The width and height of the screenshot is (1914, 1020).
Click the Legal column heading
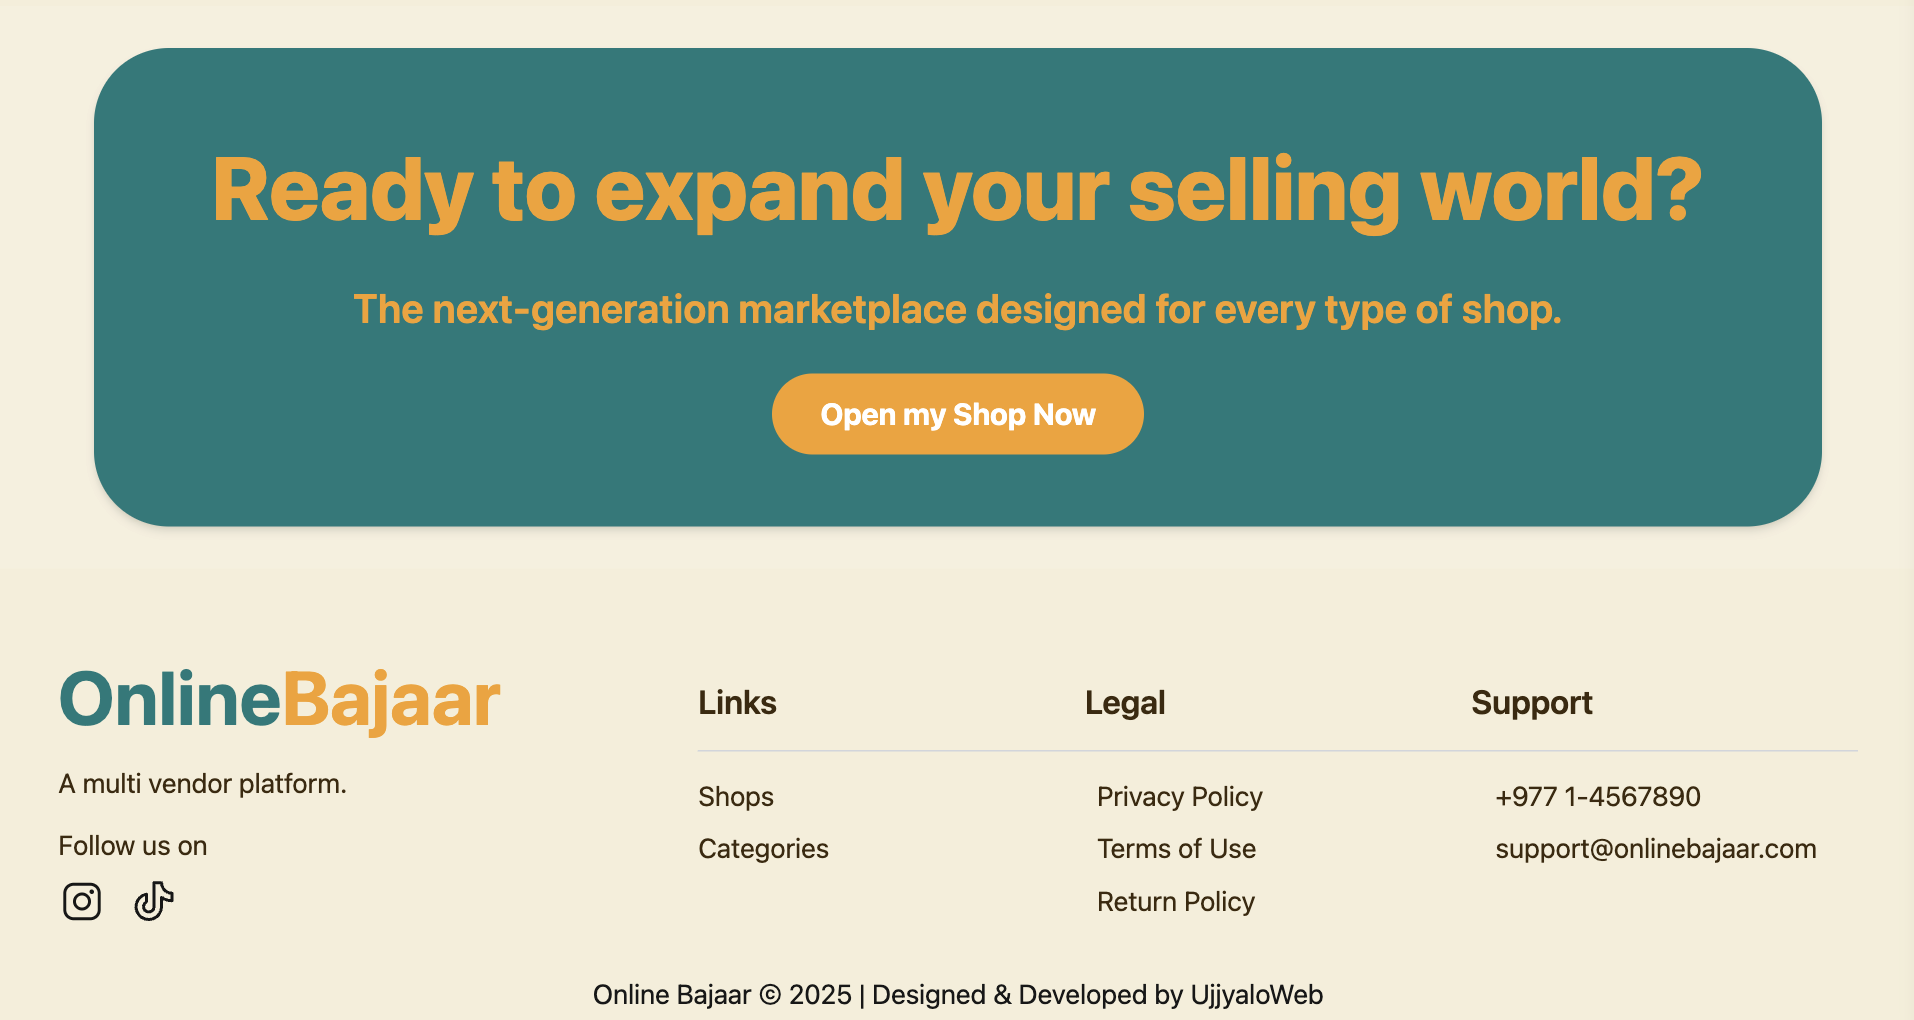tap(1125, 703)
